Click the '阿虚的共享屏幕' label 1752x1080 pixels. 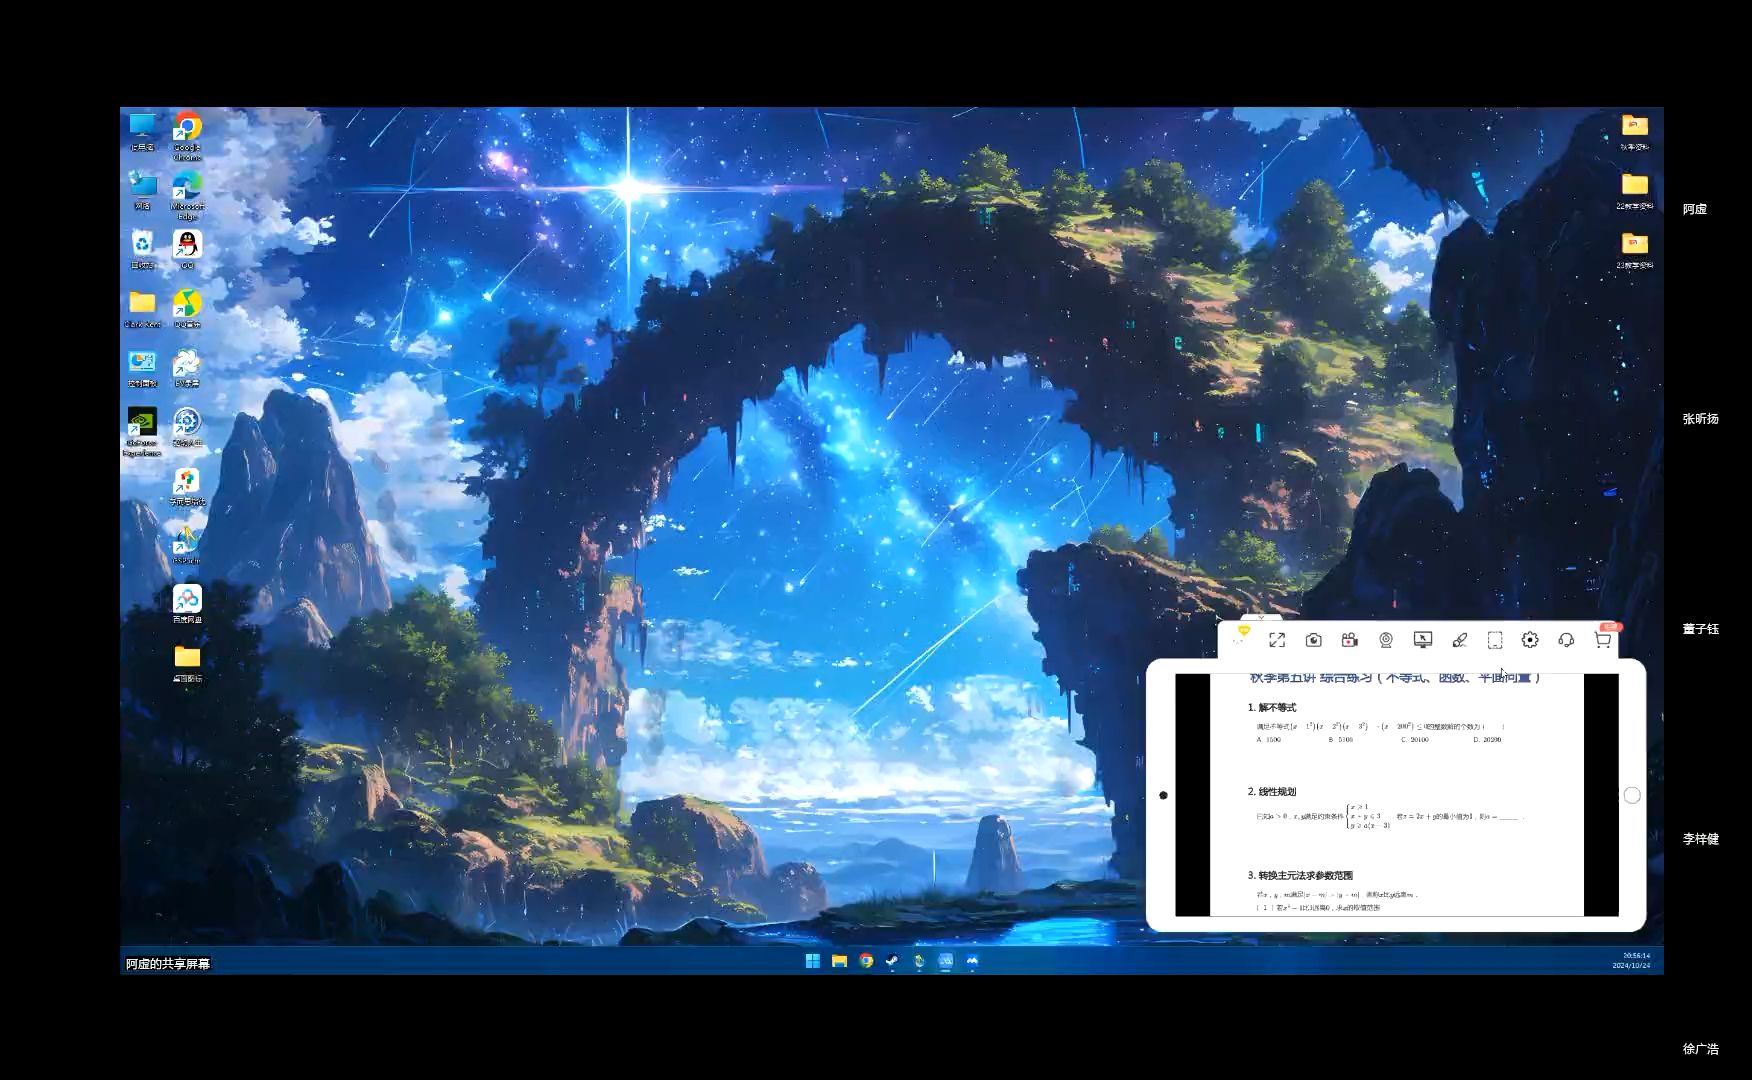pos(168,964)
